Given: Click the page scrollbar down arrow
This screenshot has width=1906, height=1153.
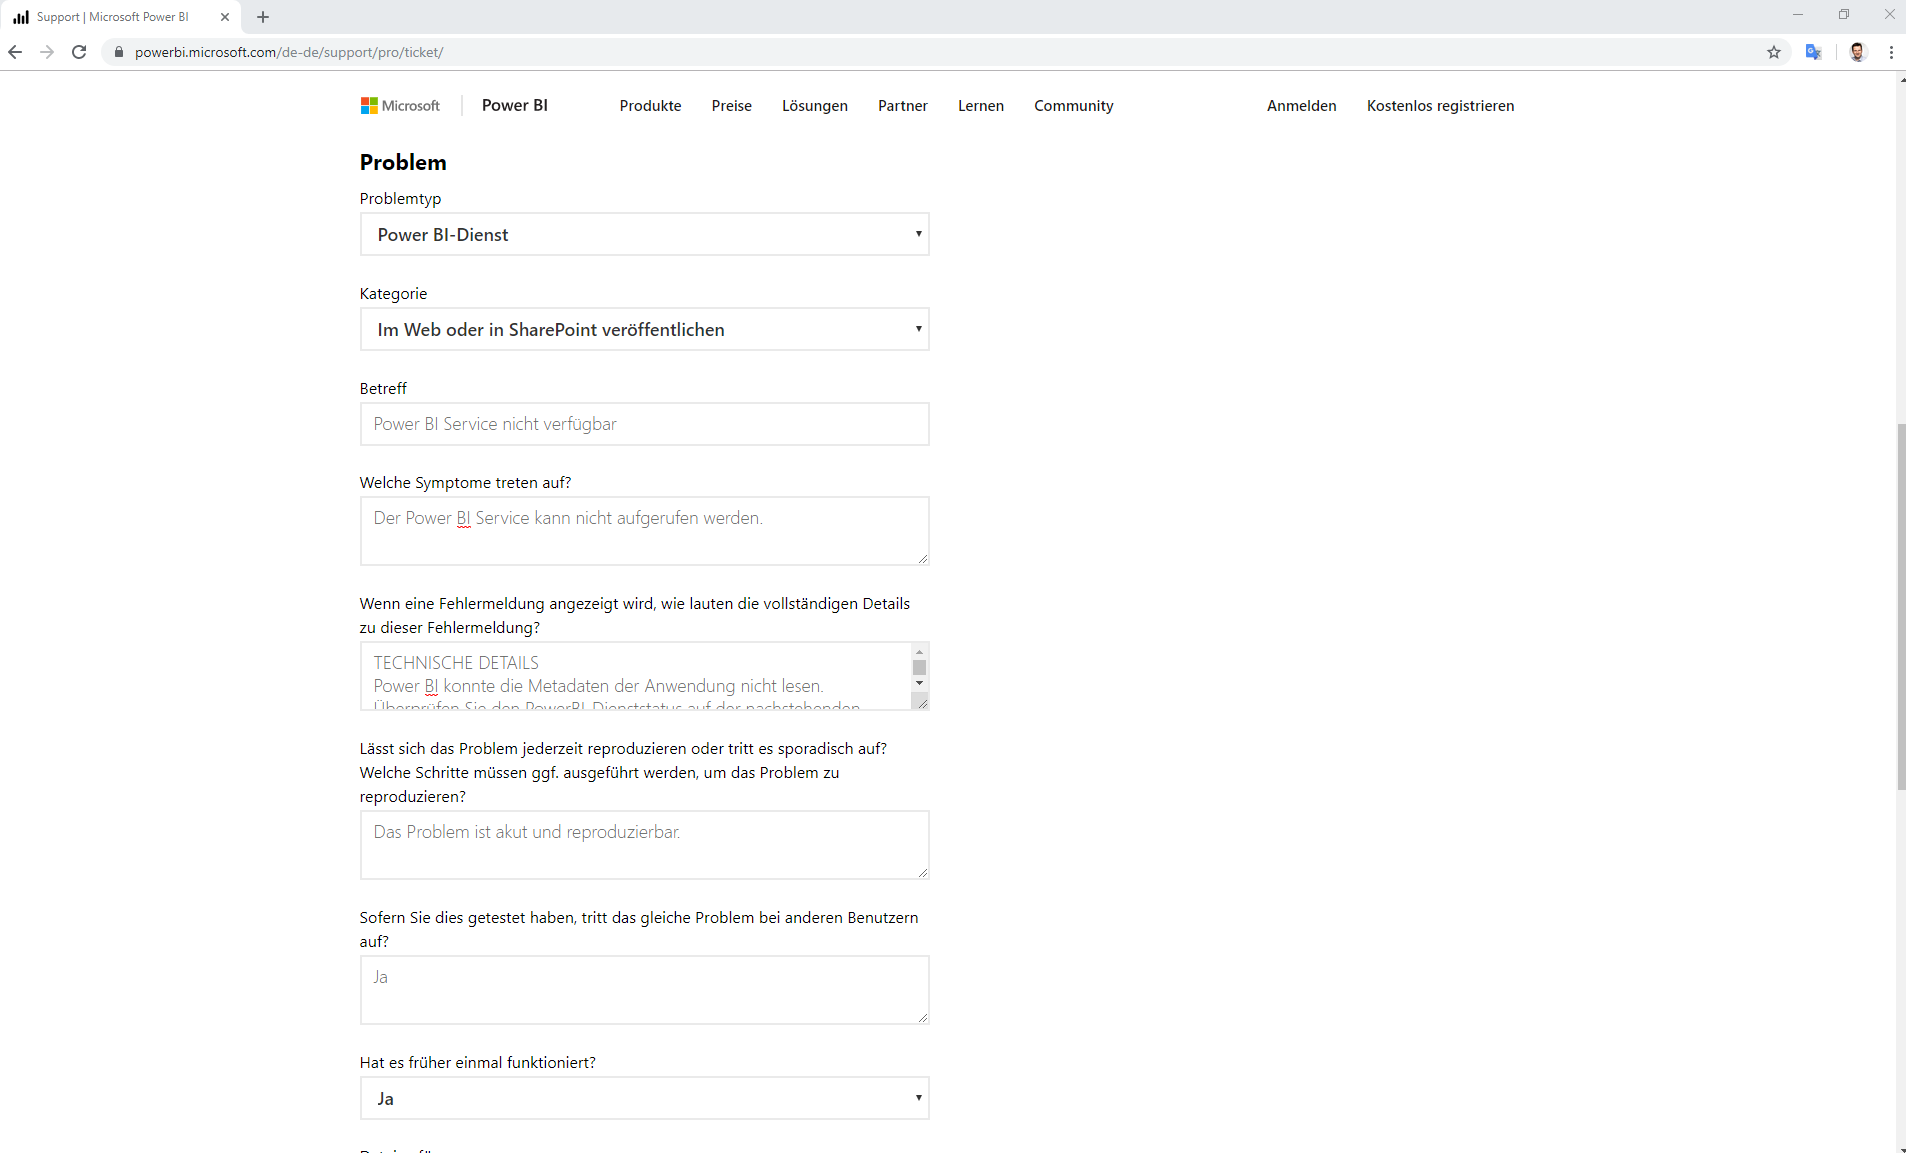Looking at the screenshot, I should click(x=1901, y=1147).
